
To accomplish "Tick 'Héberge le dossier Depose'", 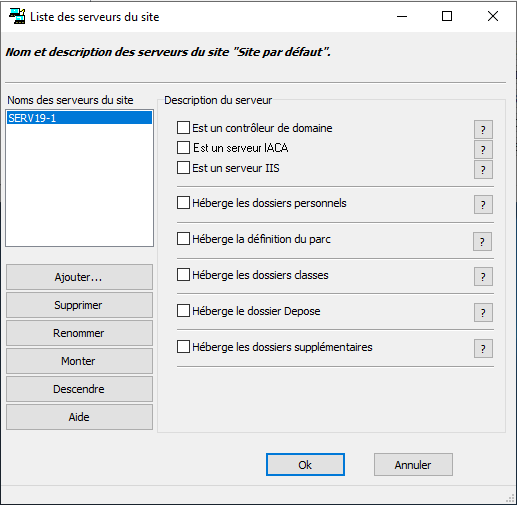I will point(183,311).
